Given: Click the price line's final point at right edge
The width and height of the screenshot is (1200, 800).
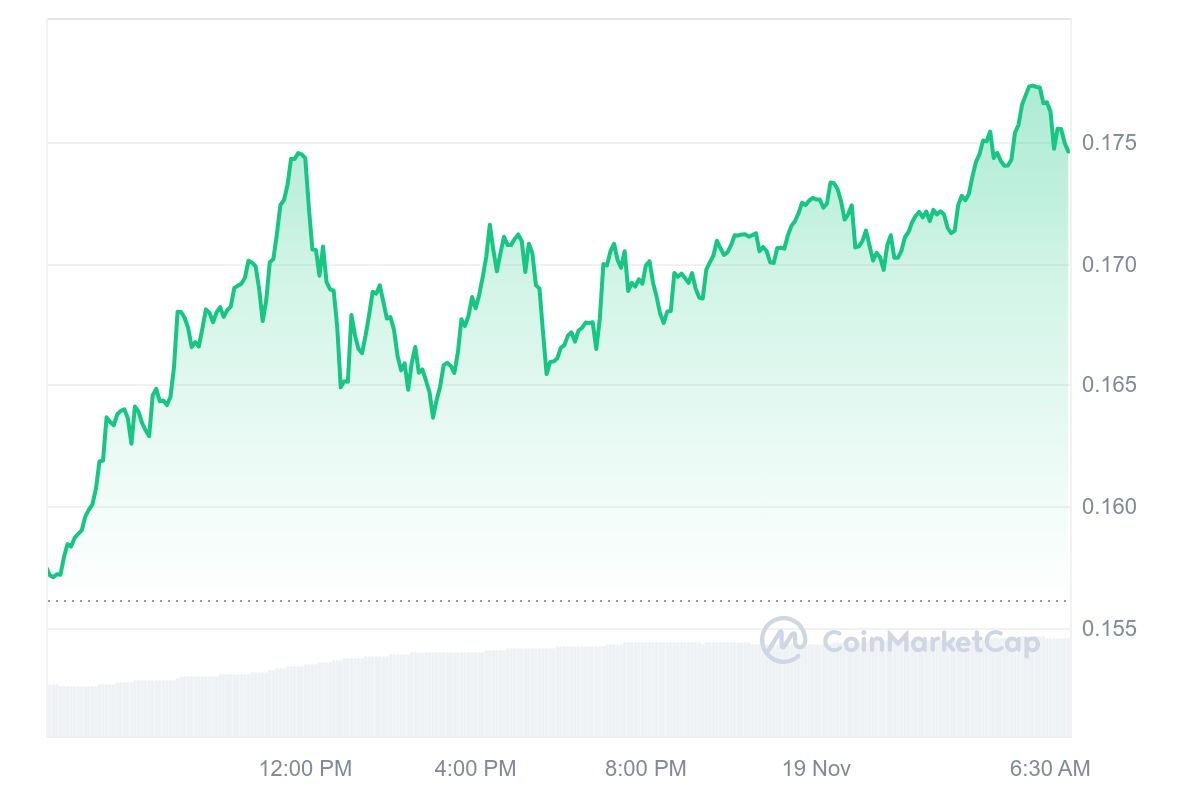Looking at the screenshot, I should coord(1068,152).
